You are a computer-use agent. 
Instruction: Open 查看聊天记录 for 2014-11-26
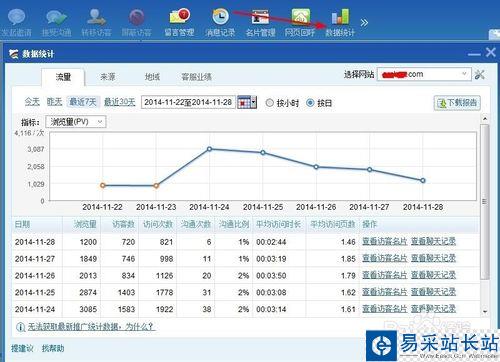(x=433, y=275)
